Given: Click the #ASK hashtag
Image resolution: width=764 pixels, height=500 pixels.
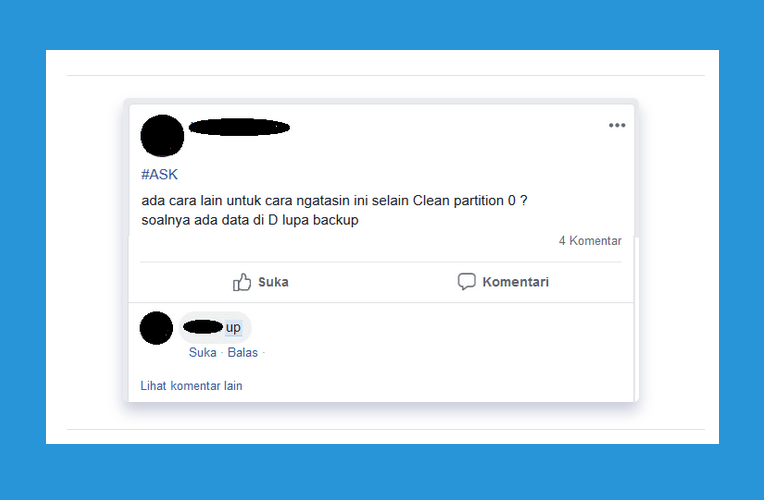Looking at the screenshot, I should click(159, 174).
